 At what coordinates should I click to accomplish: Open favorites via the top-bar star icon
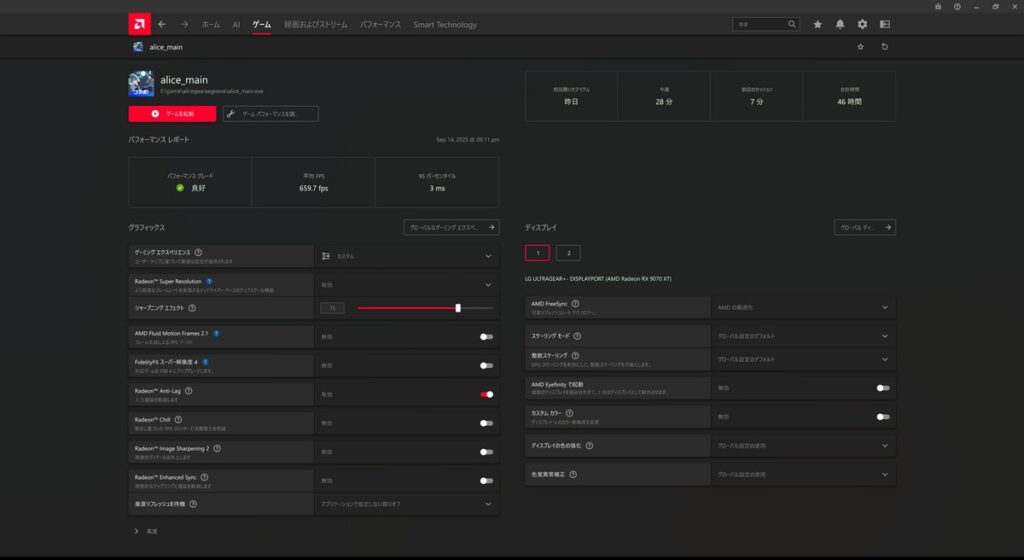818,24
